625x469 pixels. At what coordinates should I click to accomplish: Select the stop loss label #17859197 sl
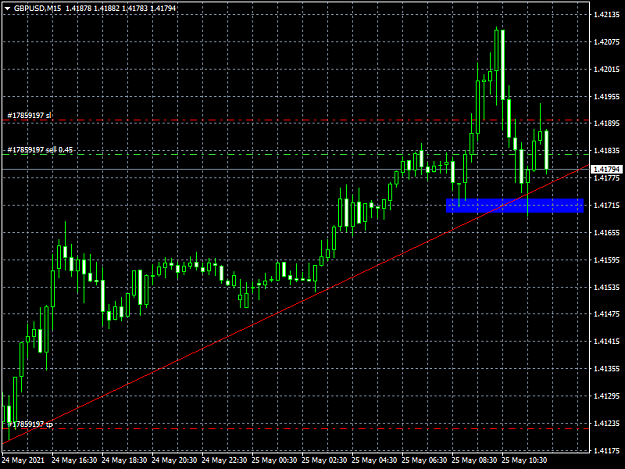pos(29,115)
